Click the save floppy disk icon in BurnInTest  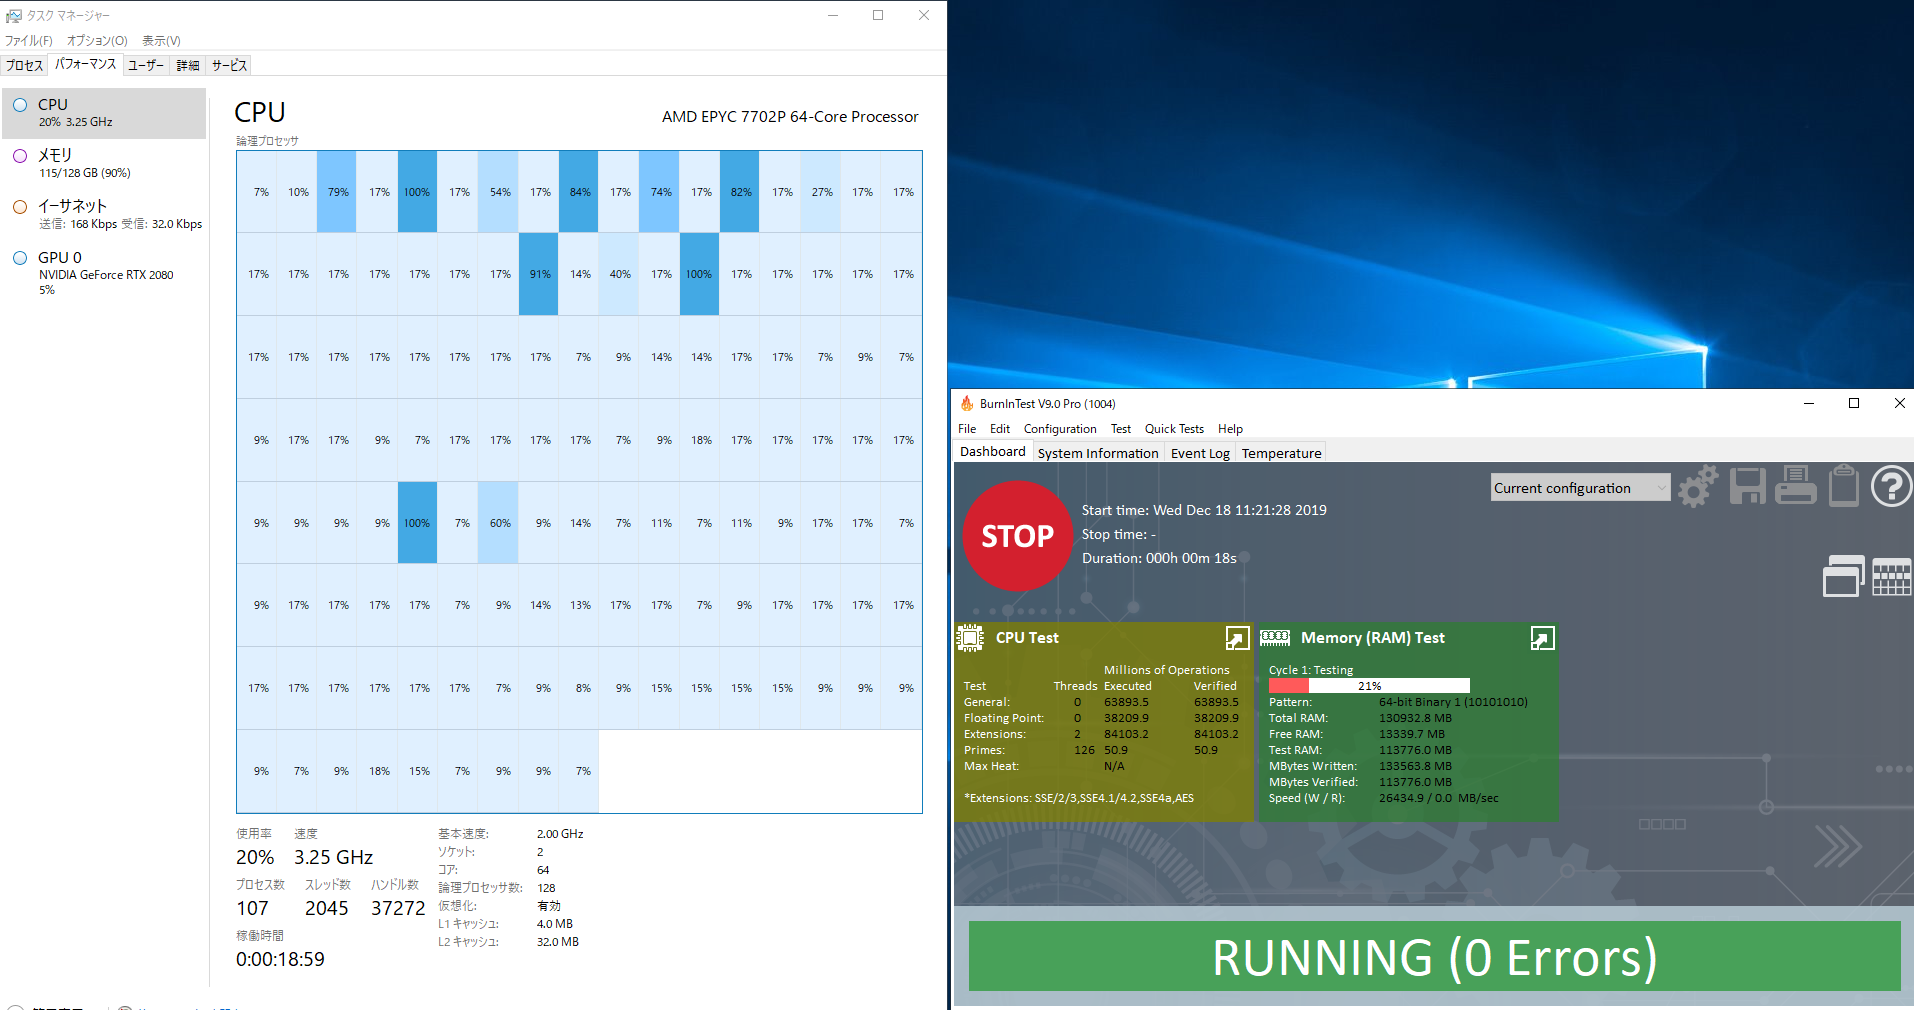[x=1747, y=487]
